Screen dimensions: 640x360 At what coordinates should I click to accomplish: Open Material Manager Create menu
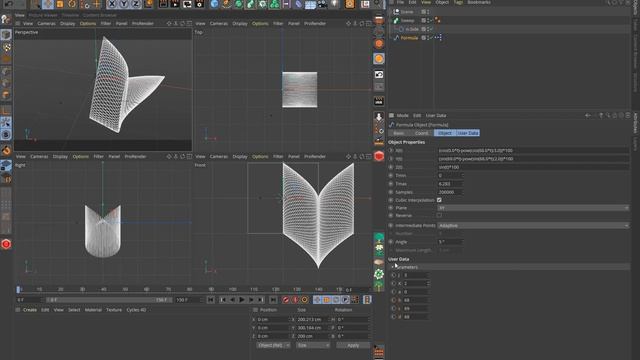click(x=30, y=310)
